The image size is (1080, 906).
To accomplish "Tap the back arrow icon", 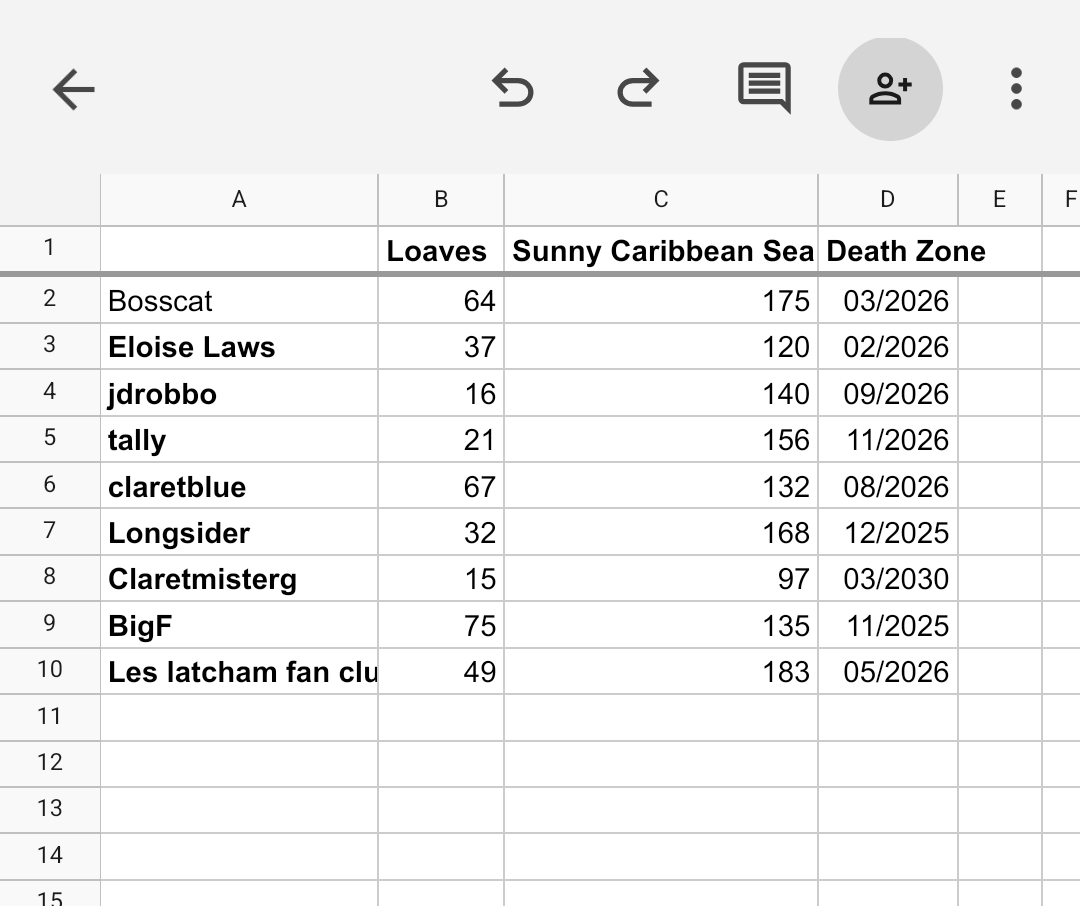I will [73, 90].
